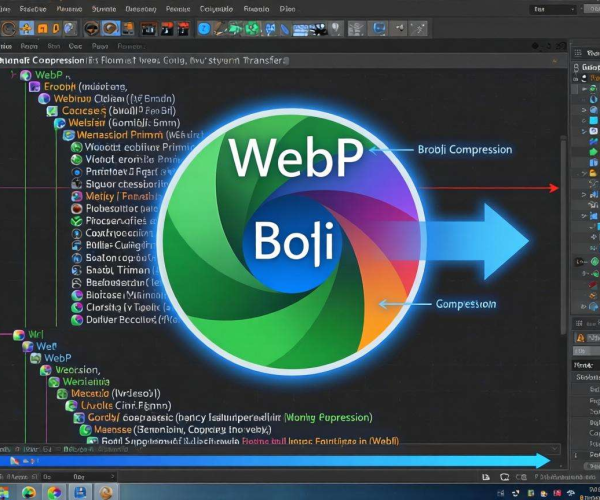Expand the root WebP tree node arrow

[x=13, y=74]
